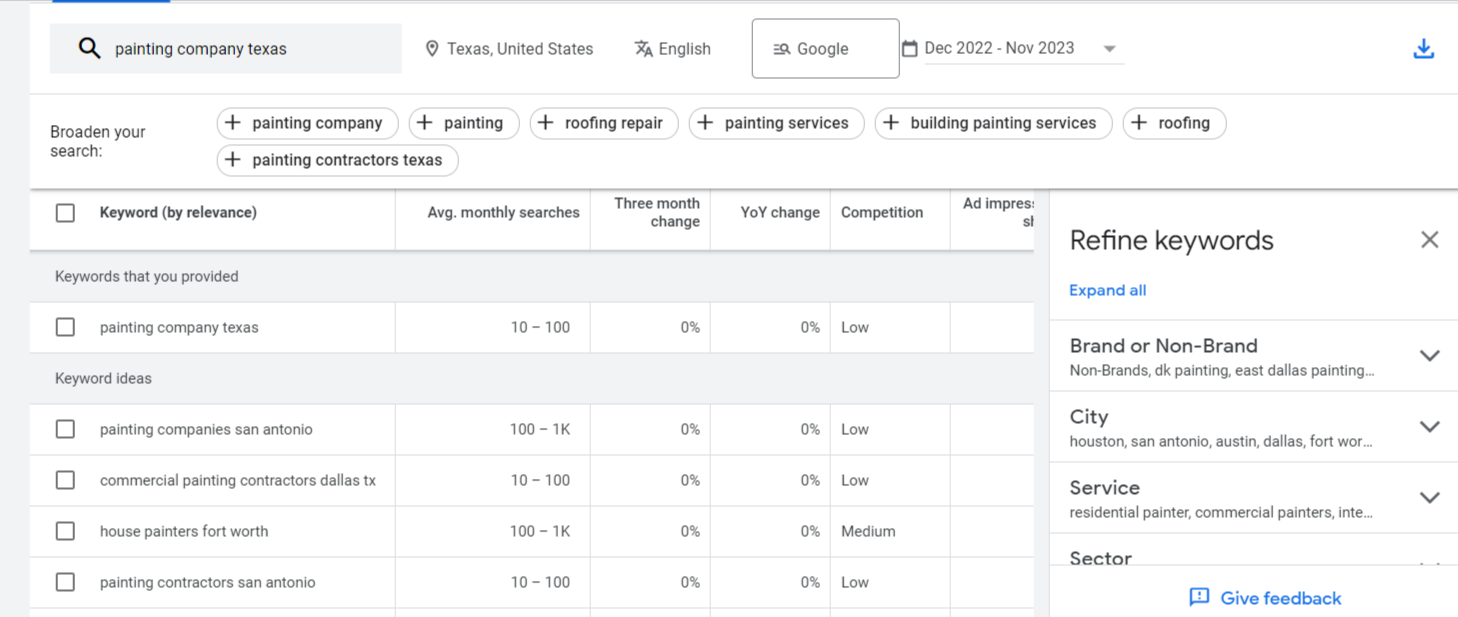This screenshot has width=1458, height=617.
Task: Click the search magnifier icon
Action: tap(90, 47)
